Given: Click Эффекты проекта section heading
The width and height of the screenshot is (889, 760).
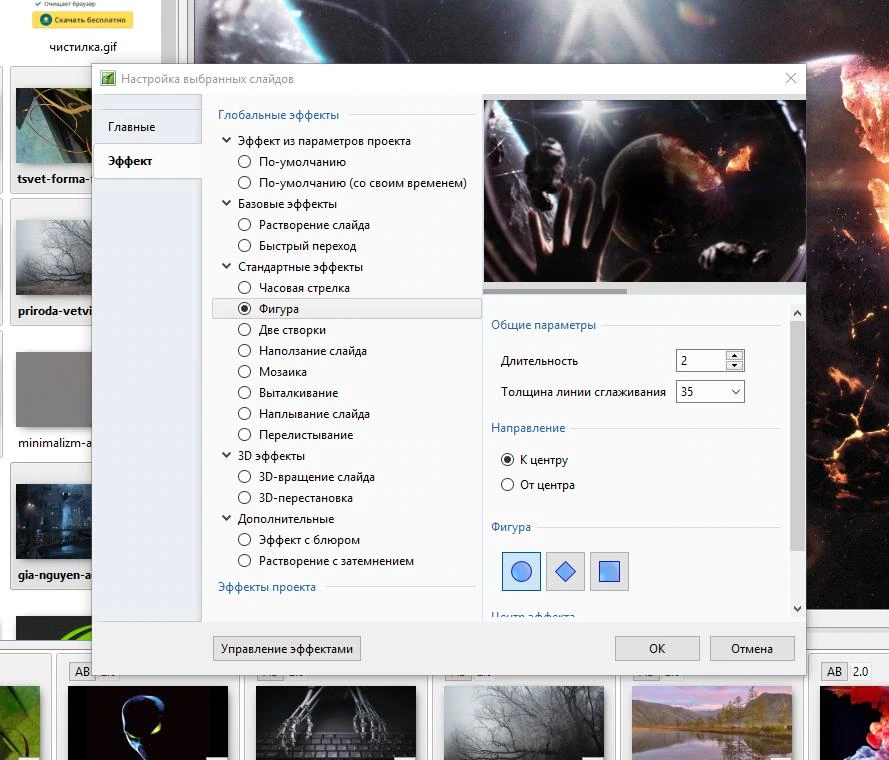Looking at the screenshot, I should point(267,587).
